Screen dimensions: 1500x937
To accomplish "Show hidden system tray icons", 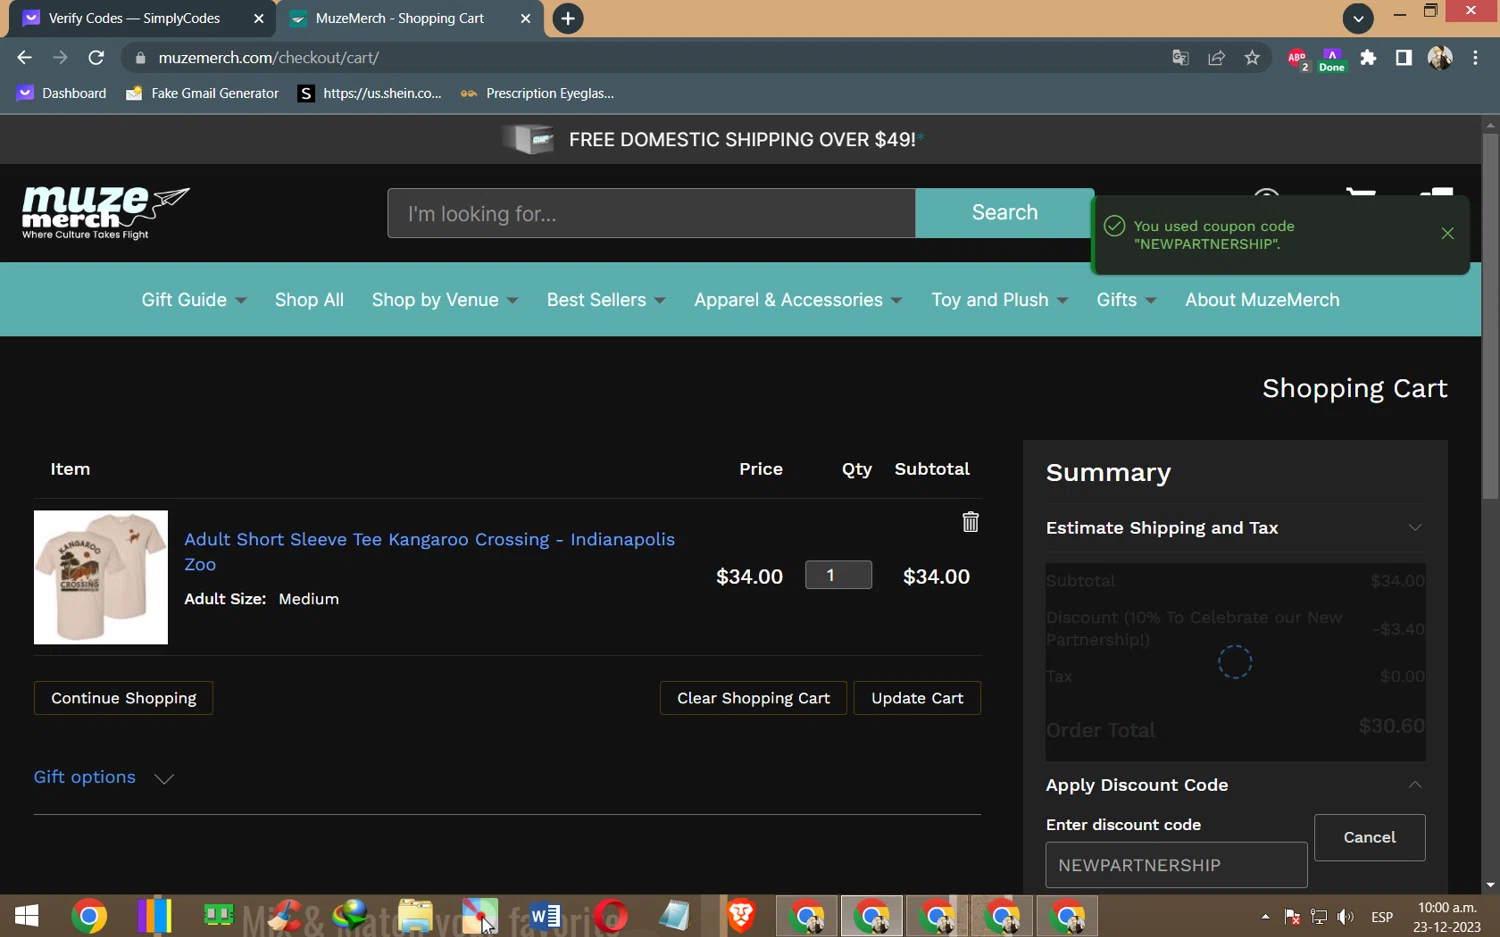I will coord(1265,917).
